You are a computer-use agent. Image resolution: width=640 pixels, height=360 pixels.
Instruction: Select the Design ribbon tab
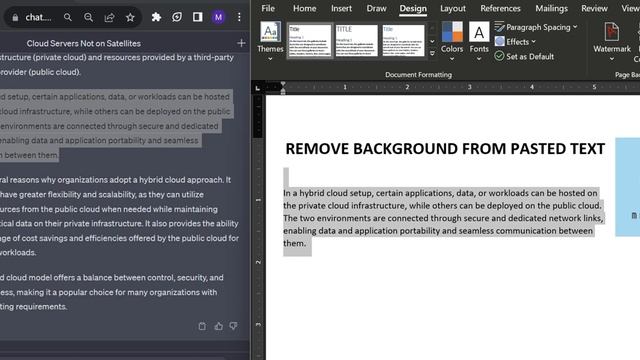click(413, 9)
